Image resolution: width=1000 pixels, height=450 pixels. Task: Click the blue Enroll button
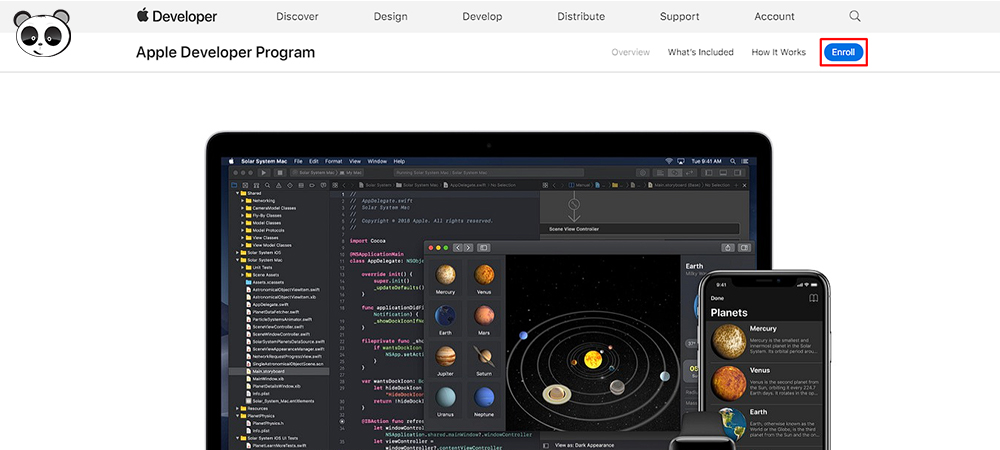[x=843, y=52]
